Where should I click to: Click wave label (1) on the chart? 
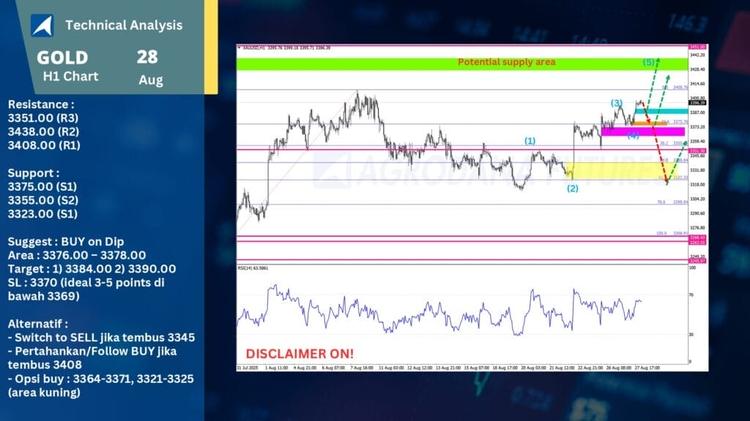[x=530, y=141]
